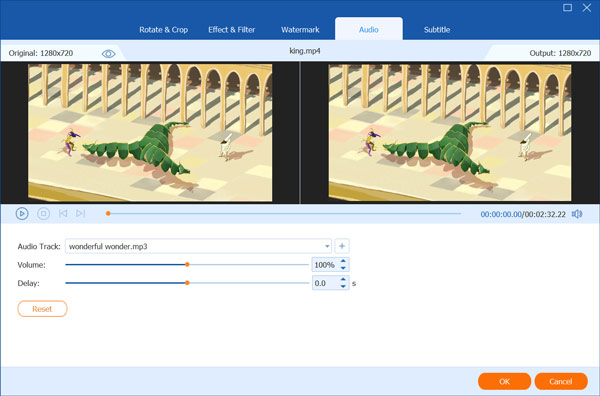The image size is (600, 396).
Task: Close the editor window
Action: [587, 8]
